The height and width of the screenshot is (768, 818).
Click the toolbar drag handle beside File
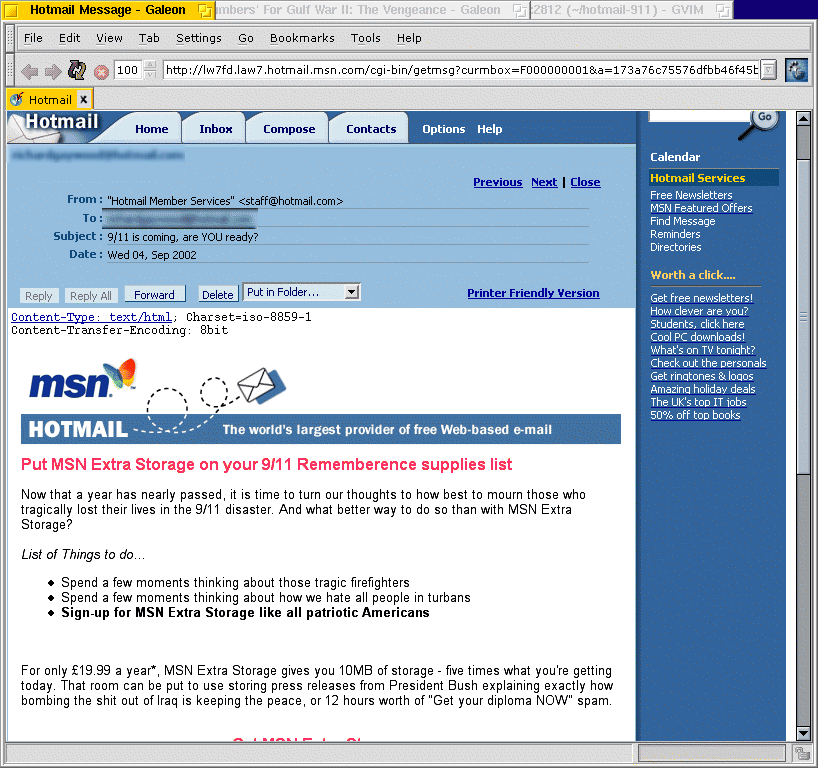point(10,39)
